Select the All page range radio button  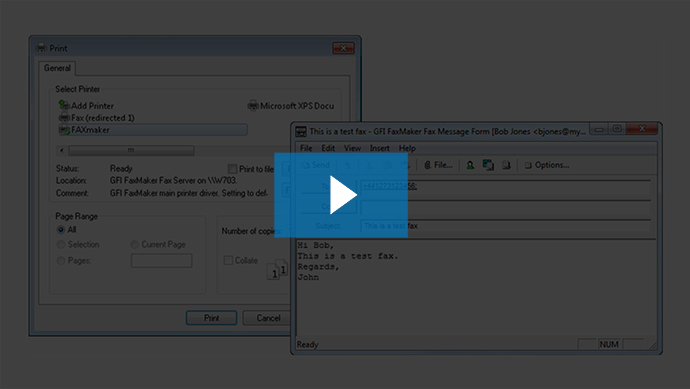pyautogui.click(x=61, y=230)
